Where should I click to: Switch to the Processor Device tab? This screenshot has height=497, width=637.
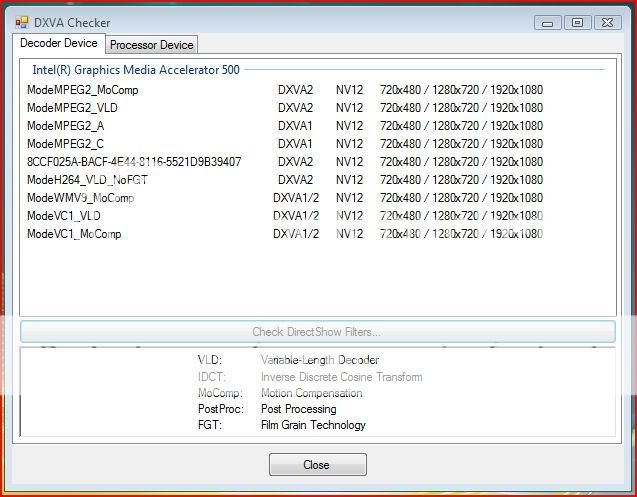point(151,45)
